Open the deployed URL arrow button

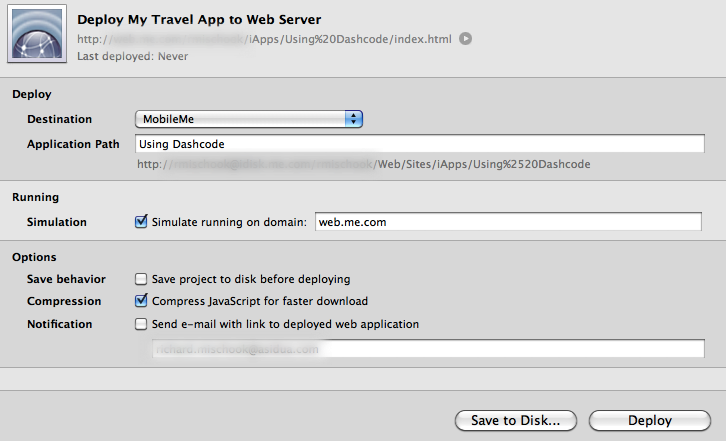point(465,39)
